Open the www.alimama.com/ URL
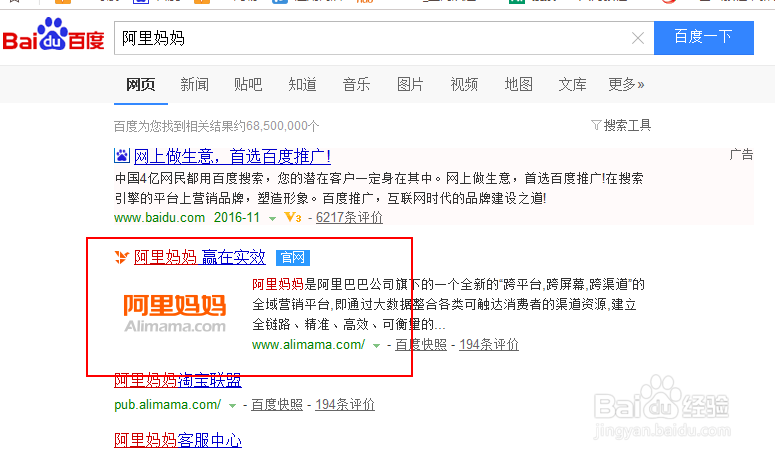The height and width of the screenshot is (458, 775). coord(308,344)
